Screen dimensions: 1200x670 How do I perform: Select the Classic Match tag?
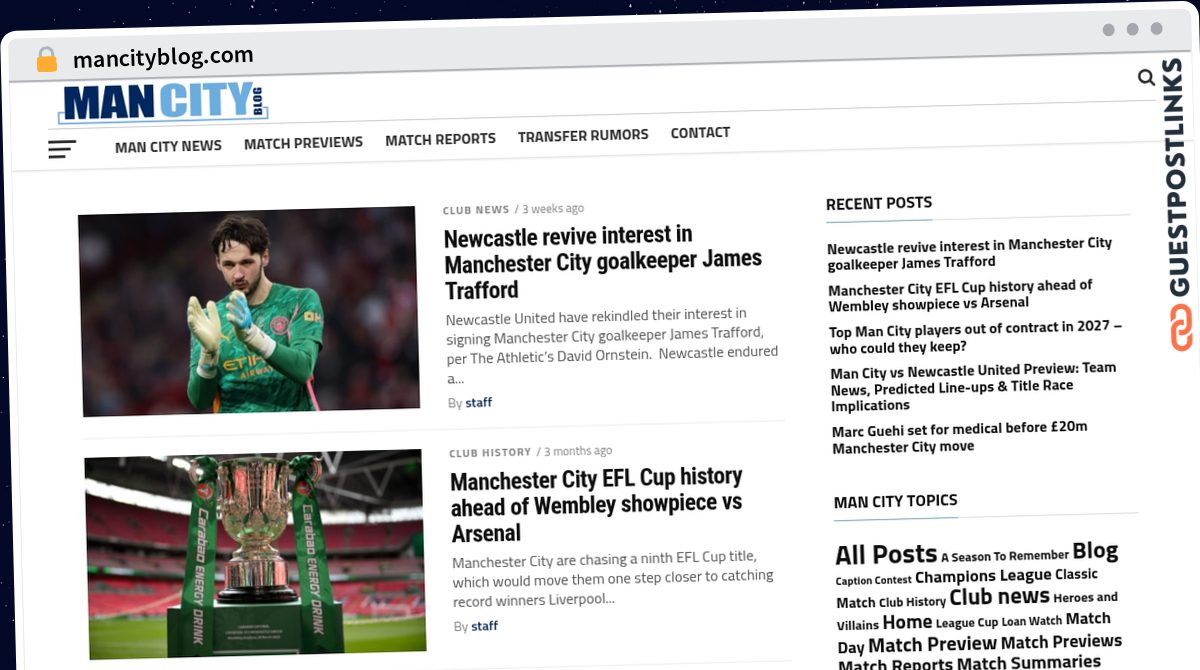click(967, 588)
